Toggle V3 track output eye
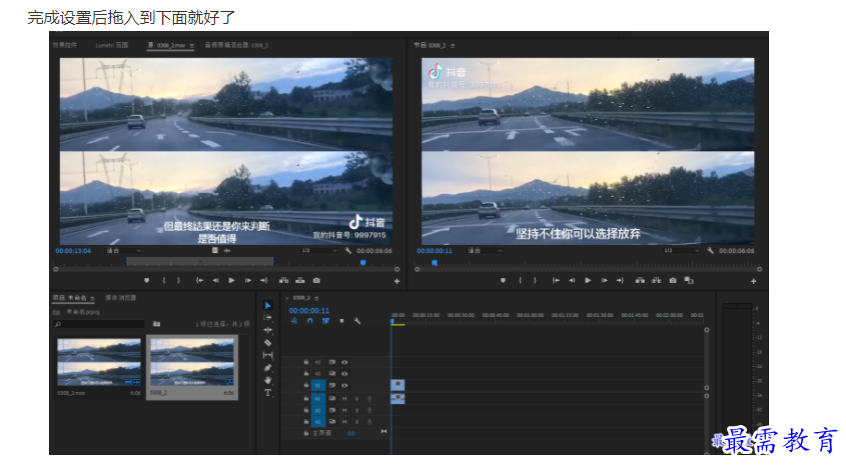 344,362
